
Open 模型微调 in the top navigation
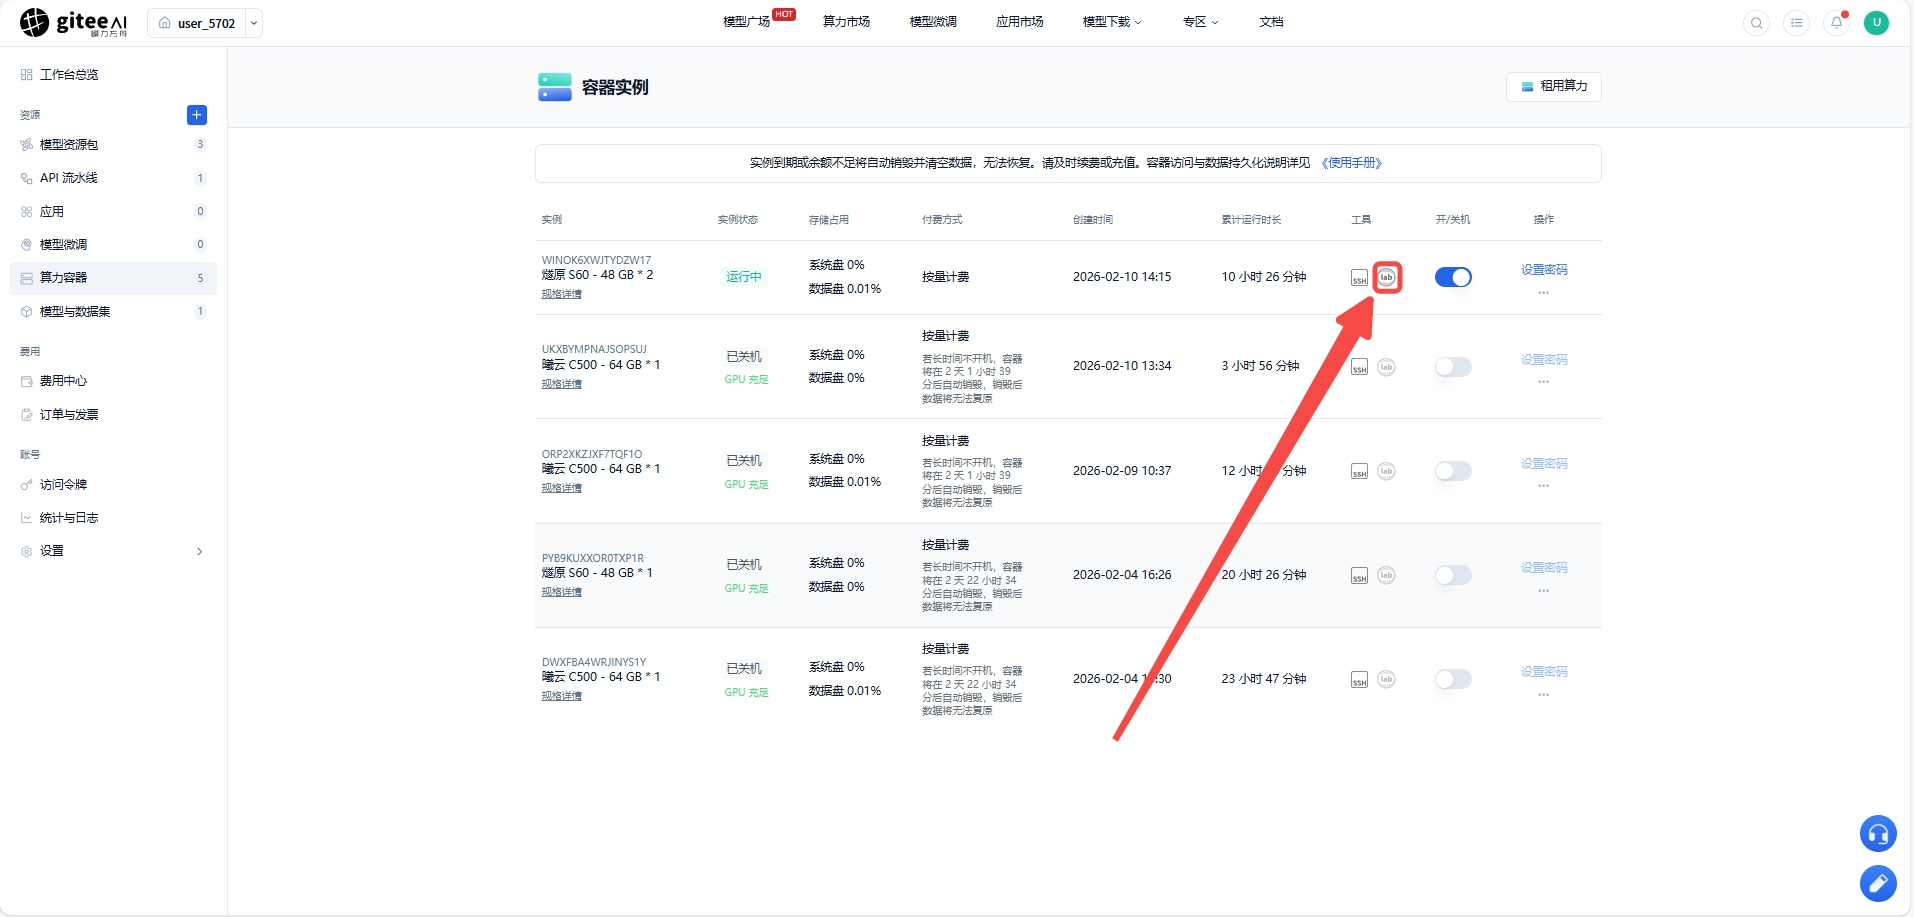pos(933,22)
